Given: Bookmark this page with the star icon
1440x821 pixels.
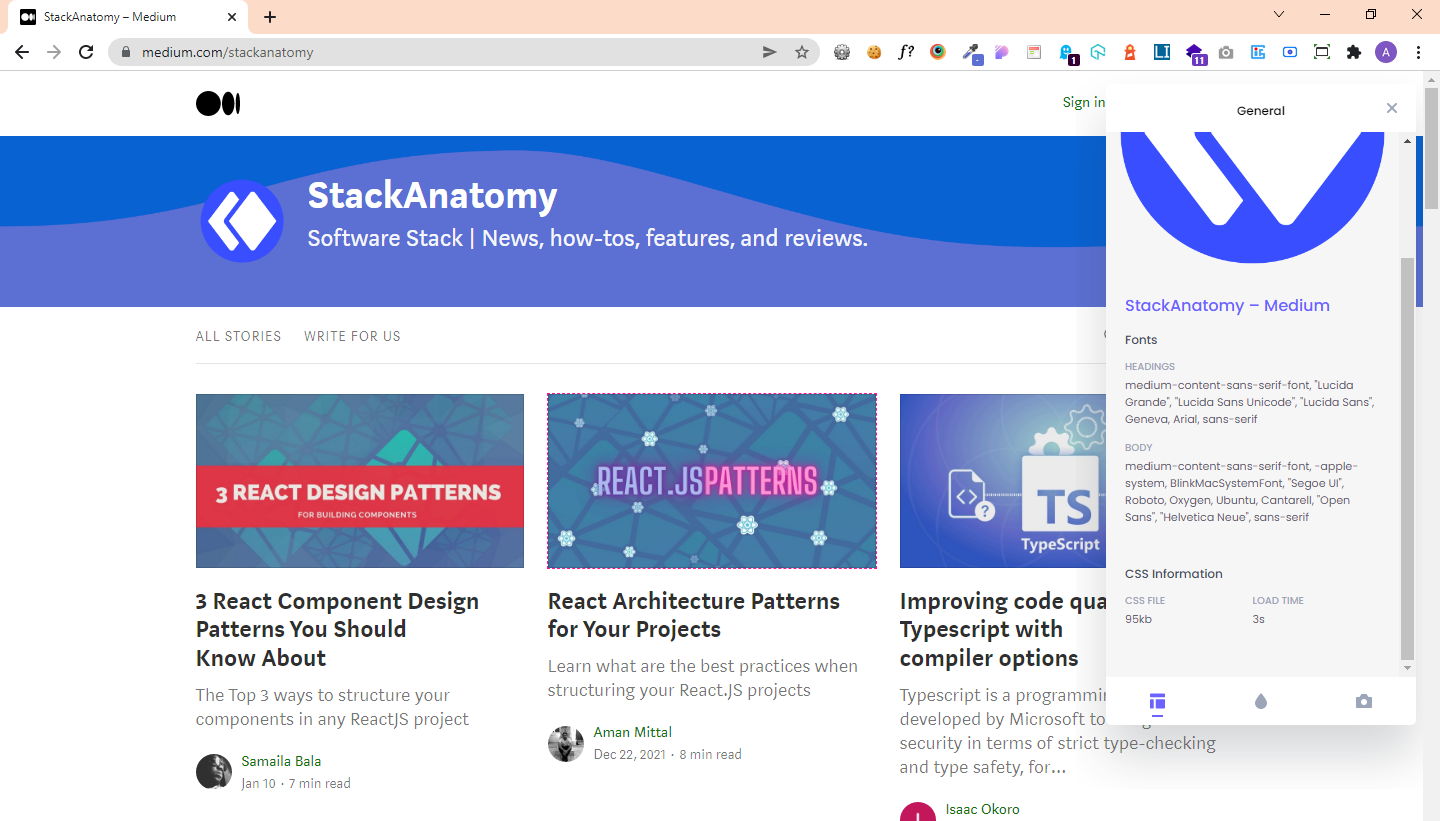Looking at the screenshot, I should click(802, 52).
